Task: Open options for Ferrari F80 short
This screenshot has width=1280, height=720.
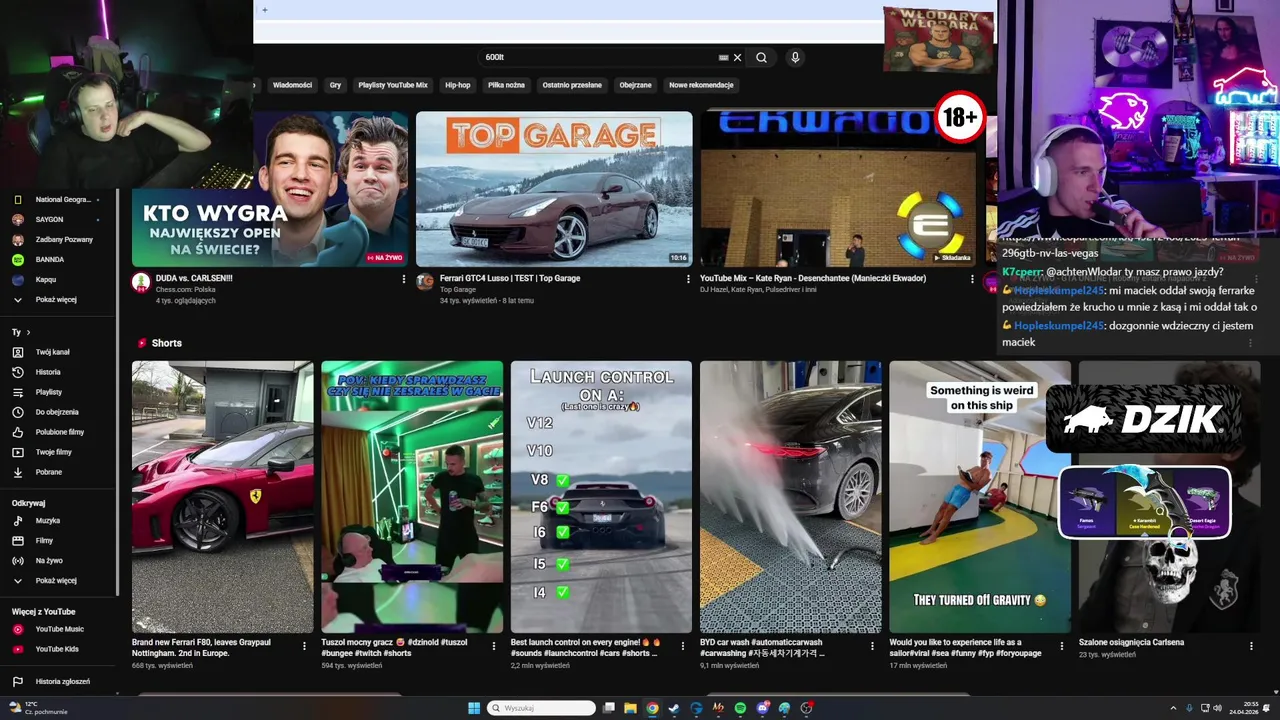Action: [304, 646]
